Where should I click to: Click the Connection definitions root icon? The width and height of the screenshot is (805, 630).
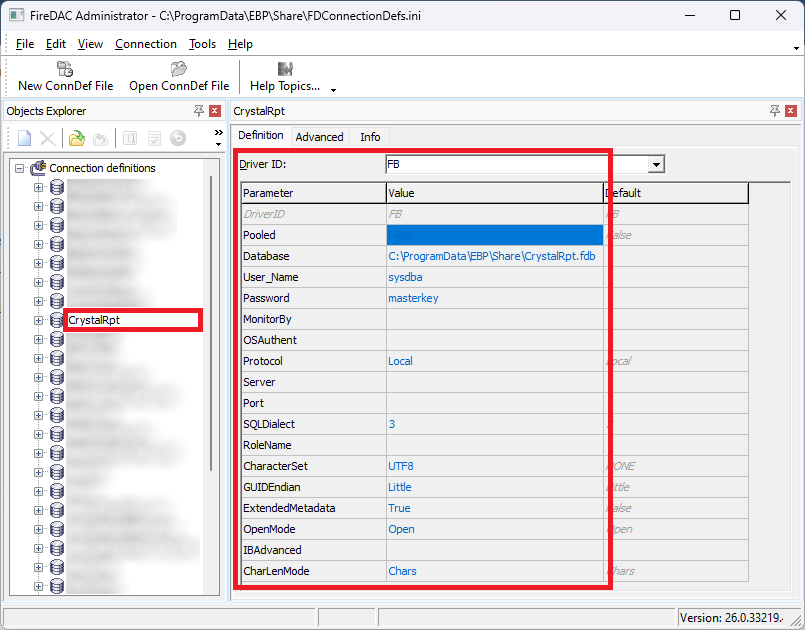pyautogui.click(x=38, y=168)
